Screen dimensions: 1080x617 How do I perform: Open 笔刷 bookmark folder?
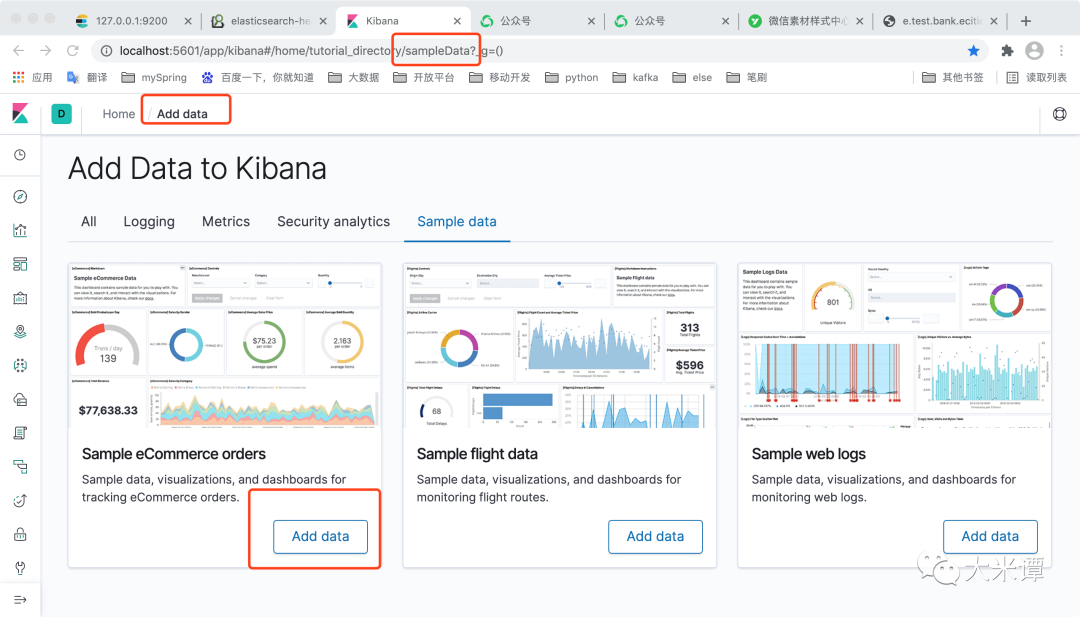pyautogui.click(x=747, y=77)
